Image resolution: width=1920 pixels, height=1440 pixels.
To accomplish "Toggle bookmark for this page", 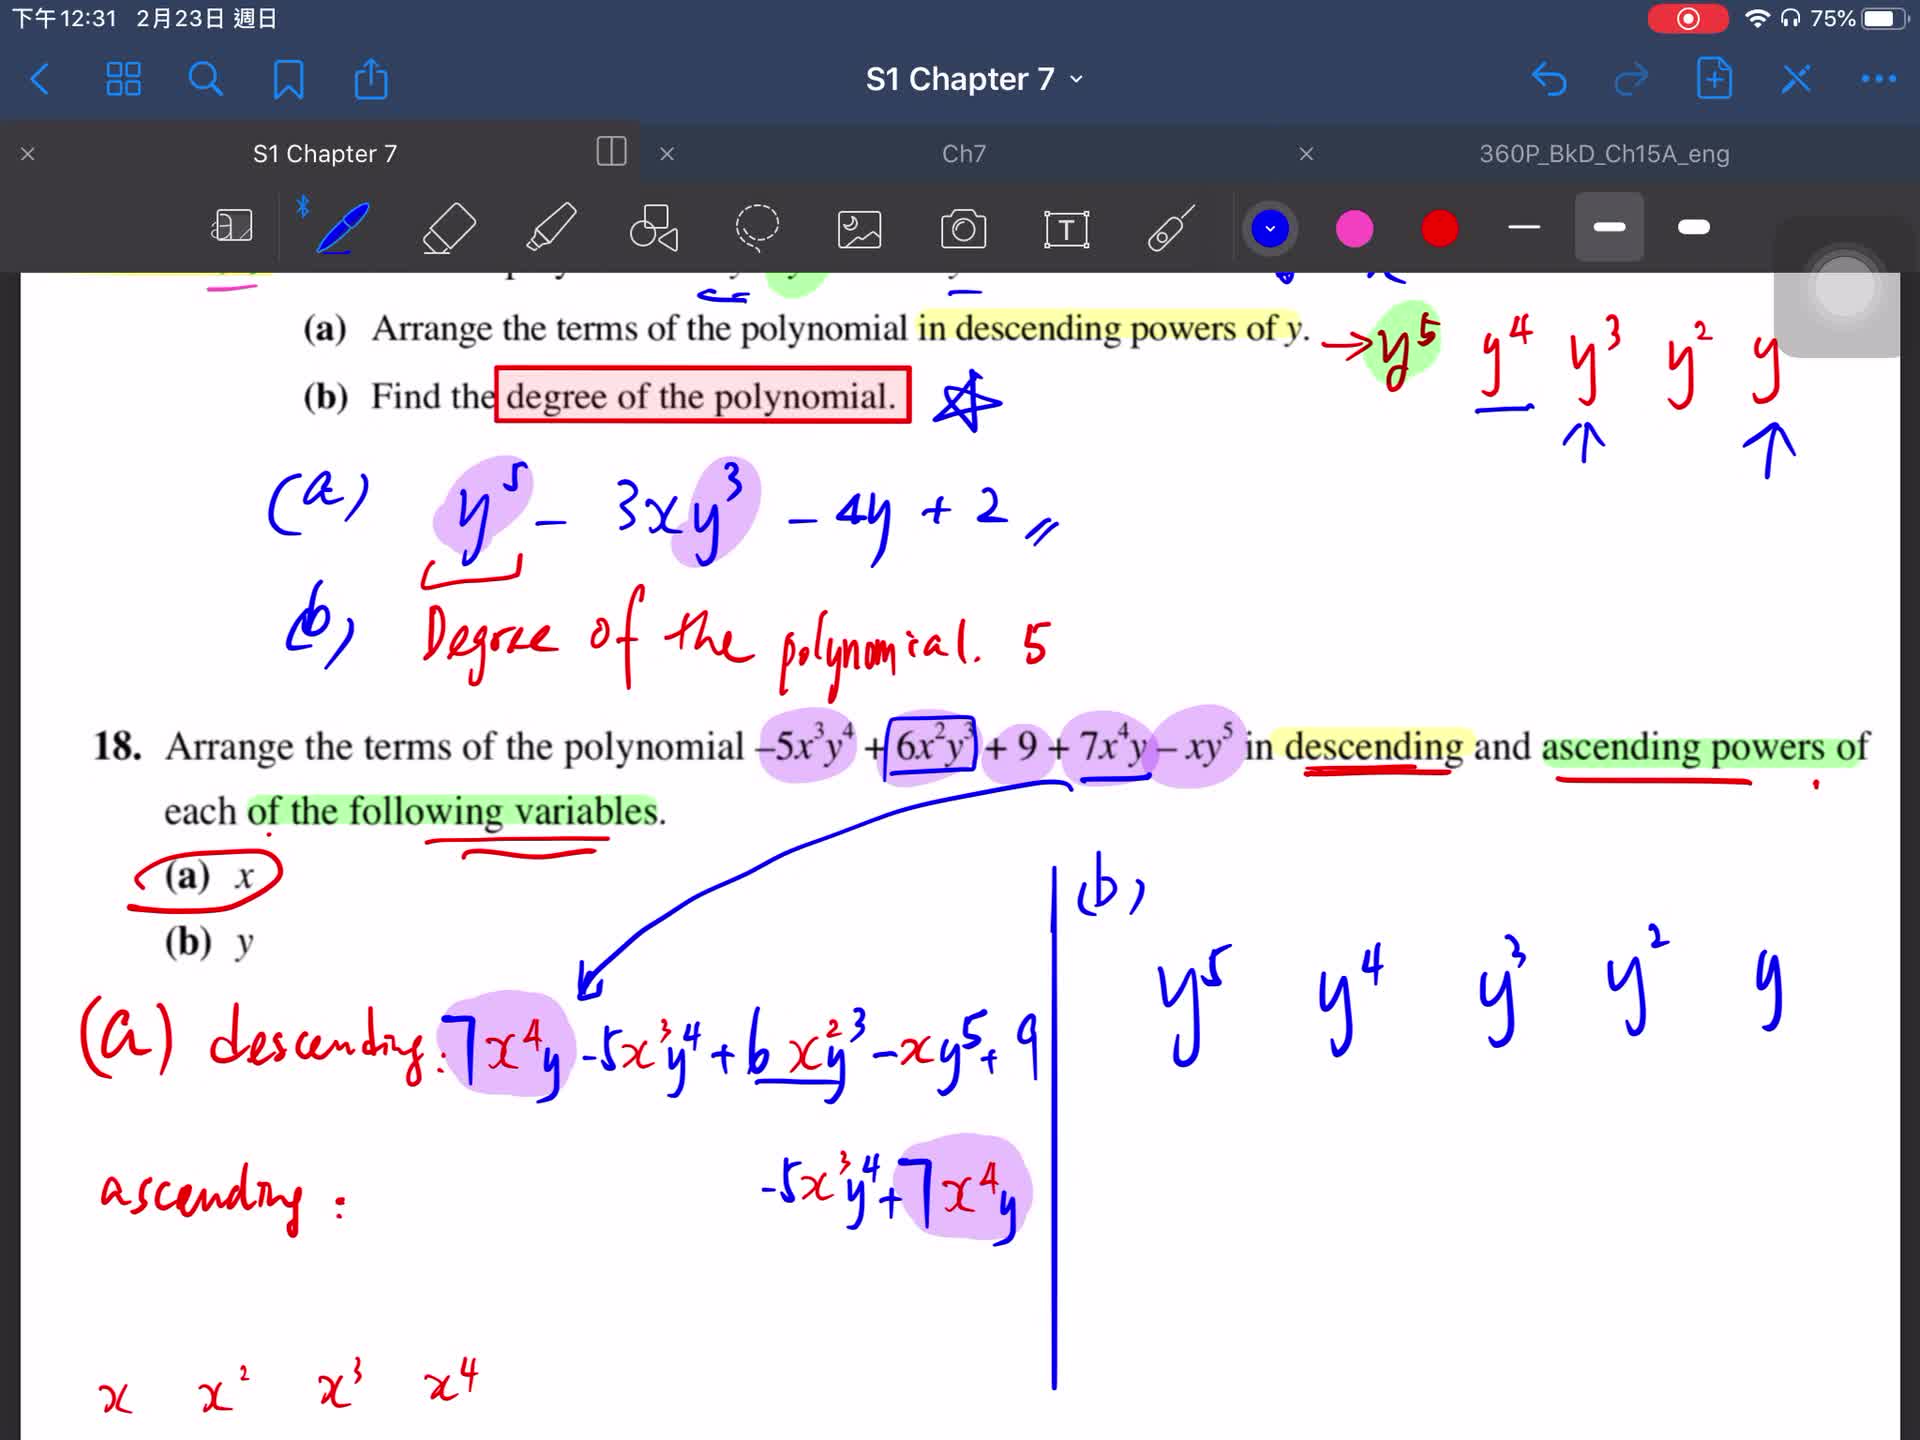I will [x=288, y=79].
